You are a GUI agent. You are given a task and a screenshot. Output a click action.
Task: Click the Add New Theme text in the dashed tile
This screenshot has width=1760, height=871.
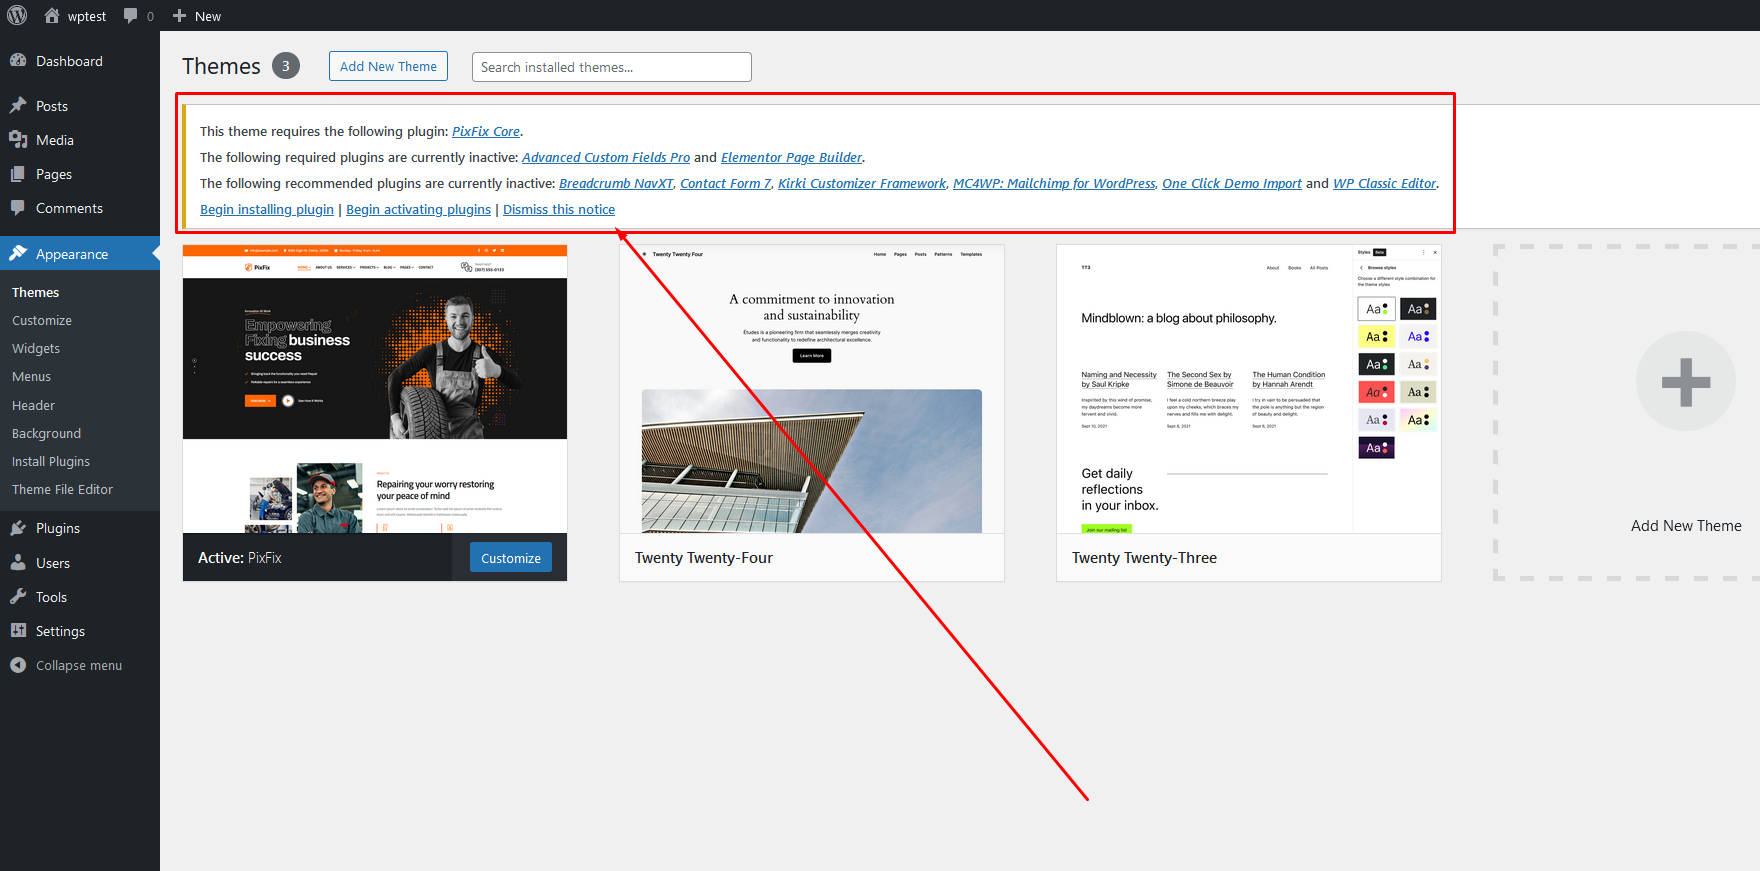(x=1686, y=526)
